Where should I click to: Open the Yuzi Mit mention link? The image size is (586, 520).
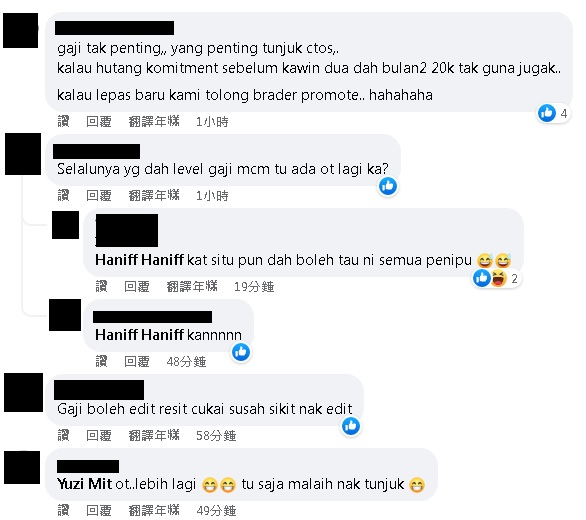(x=84, y=484)
